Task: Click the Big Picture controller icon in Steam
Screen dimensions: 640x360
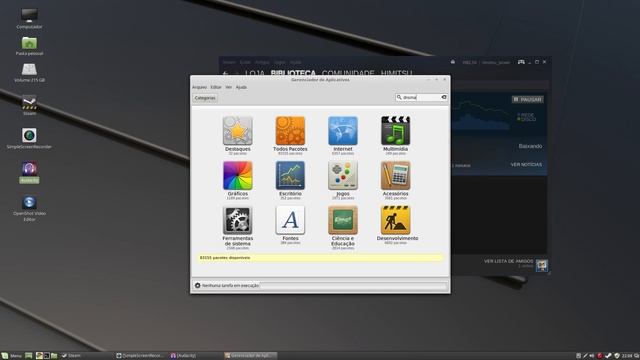Action: click(521, 62)
